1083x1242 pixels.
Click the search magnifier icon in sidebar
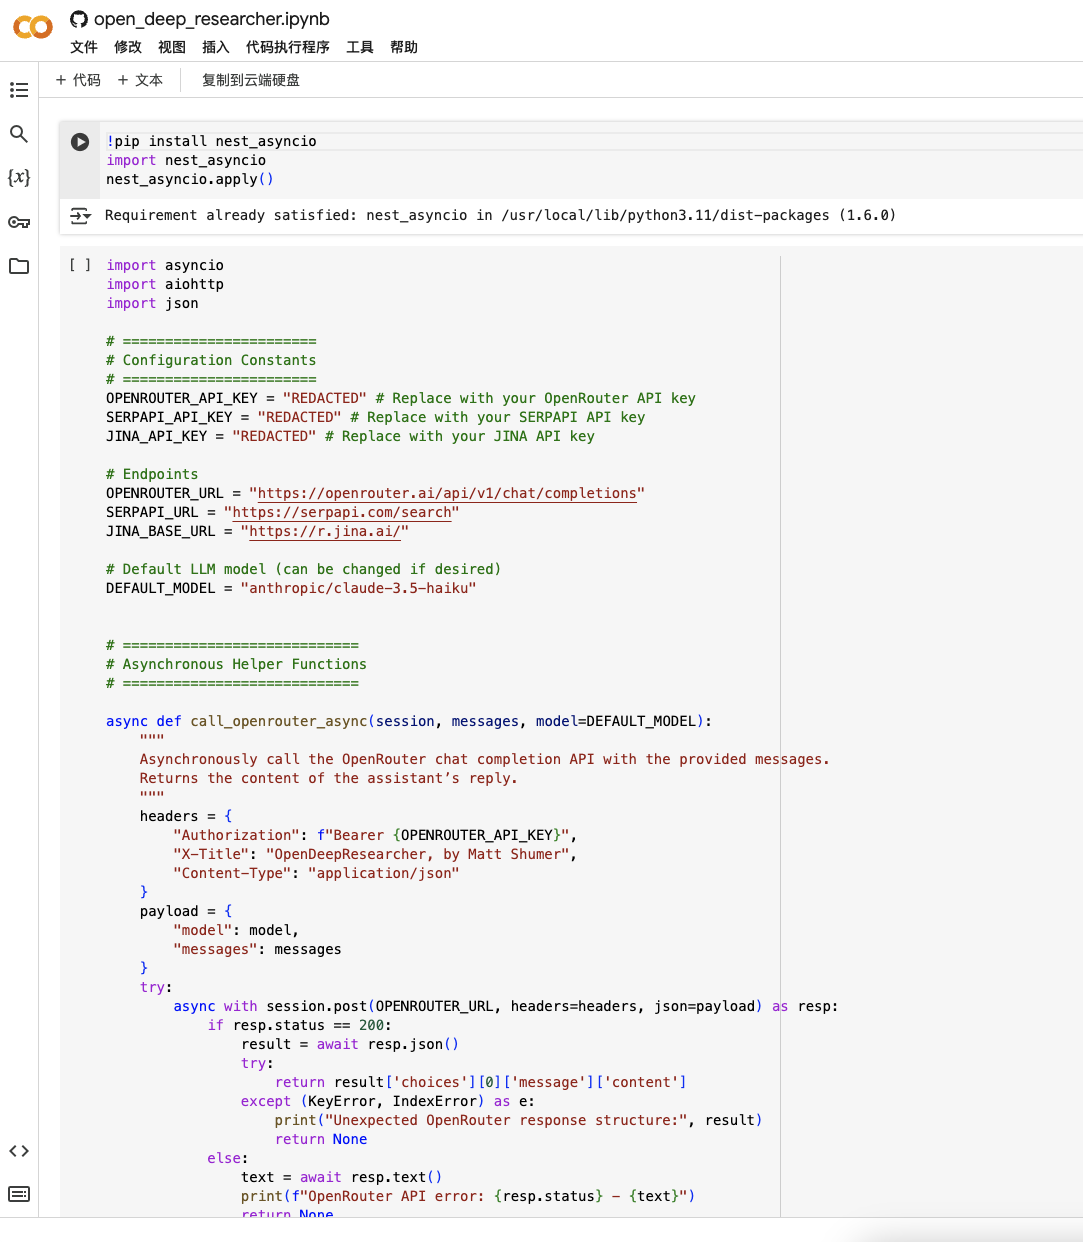[19, 134]
